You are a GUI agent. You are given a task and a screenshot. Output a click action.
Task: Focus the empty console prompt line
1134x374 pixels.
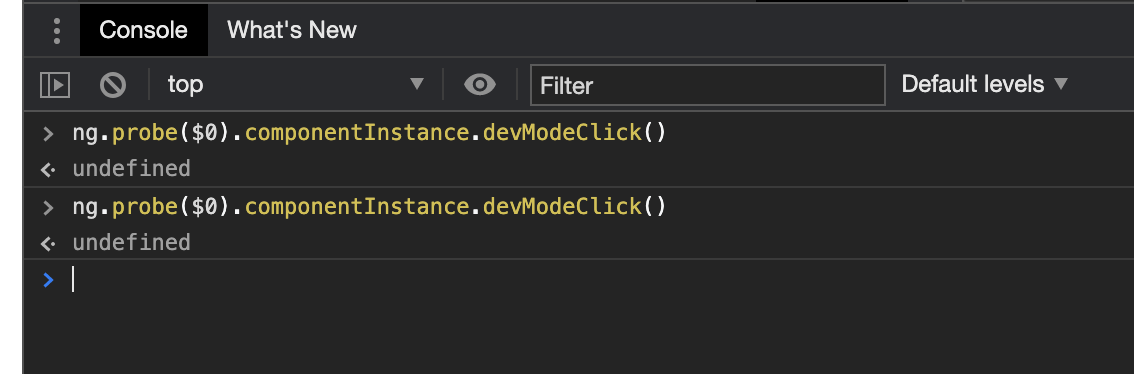[x=579, y=280]
